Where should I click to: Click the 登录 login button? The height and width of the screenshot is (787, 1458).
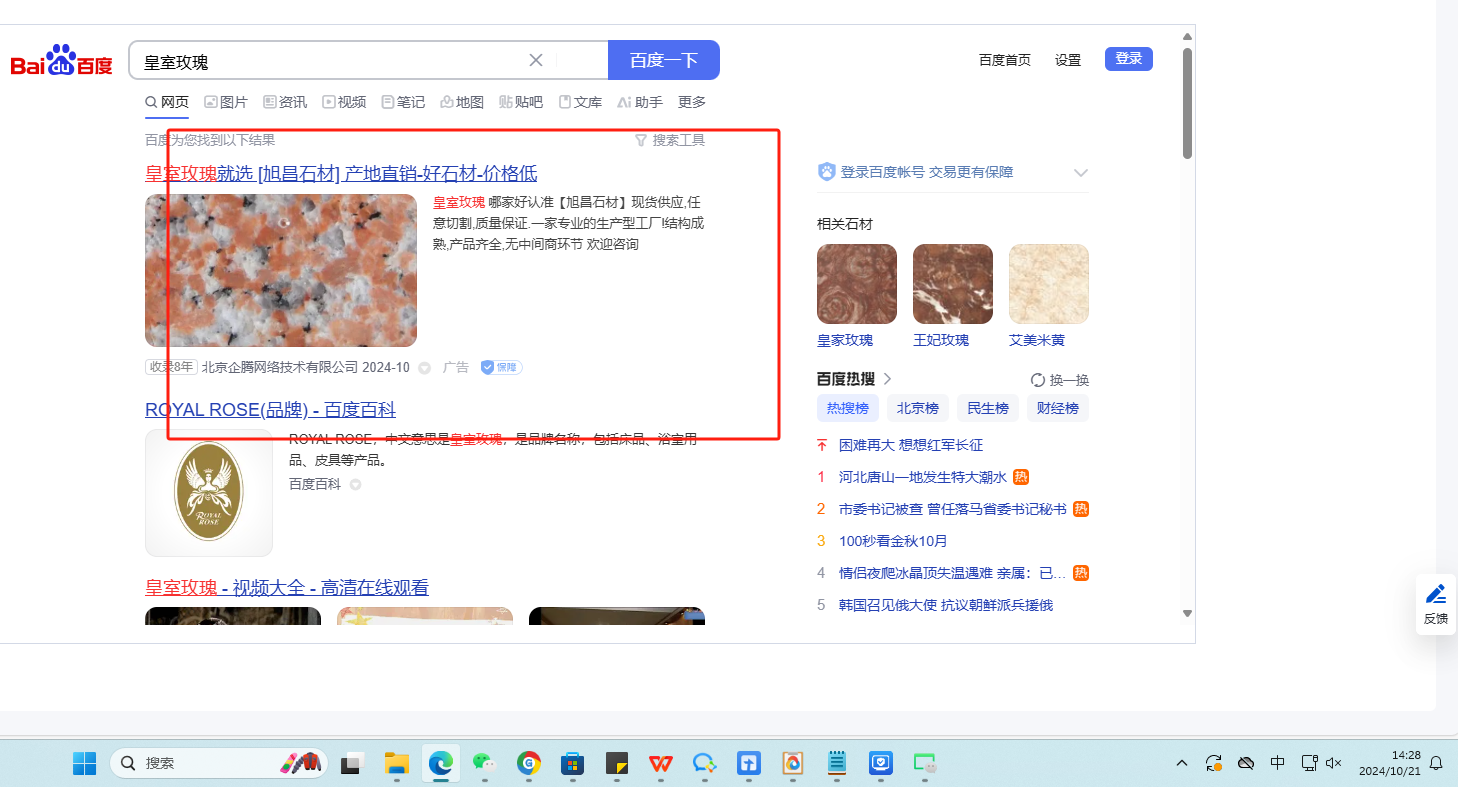[1129, 59]
